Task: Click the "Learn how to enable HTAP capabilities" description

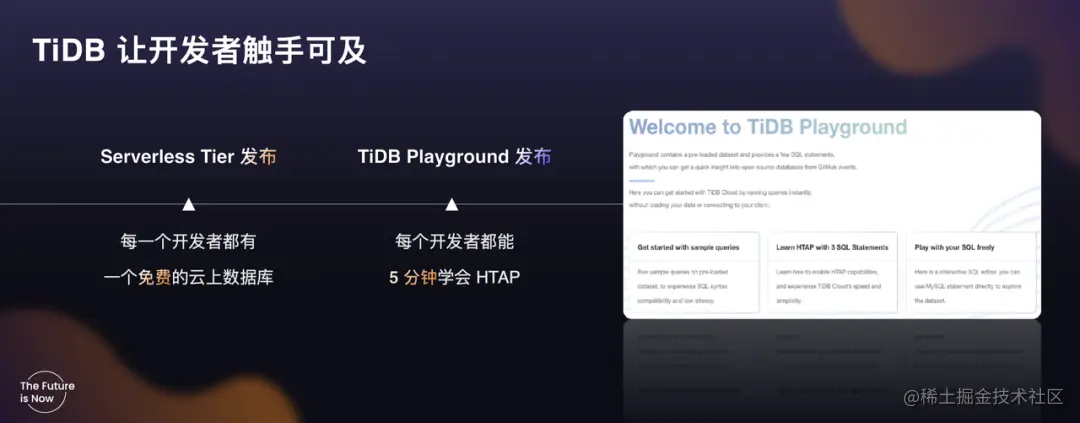Action: coord(829,286)
